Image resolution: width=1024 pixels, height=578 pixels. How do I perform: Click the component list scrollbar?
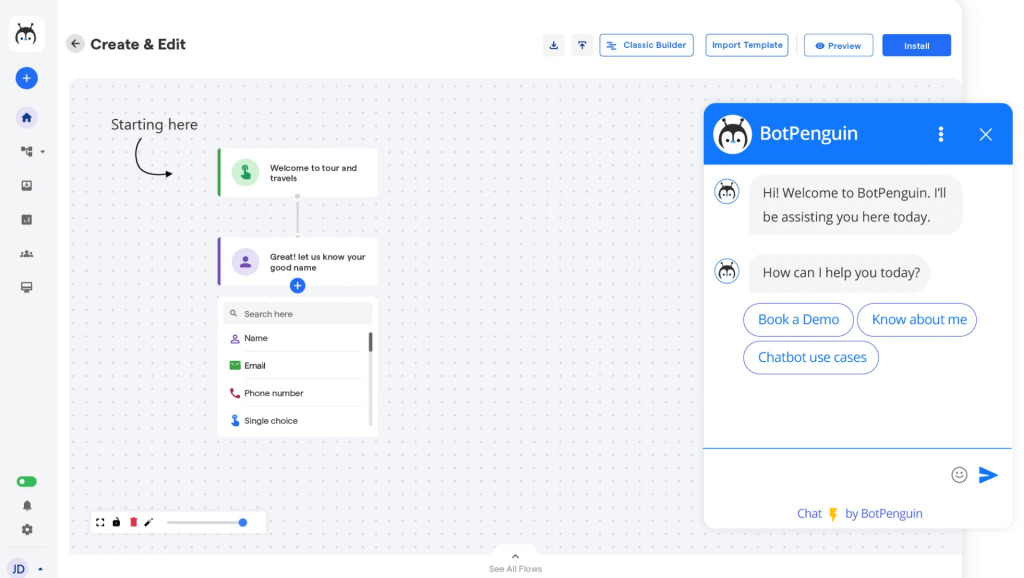[370, 342]
